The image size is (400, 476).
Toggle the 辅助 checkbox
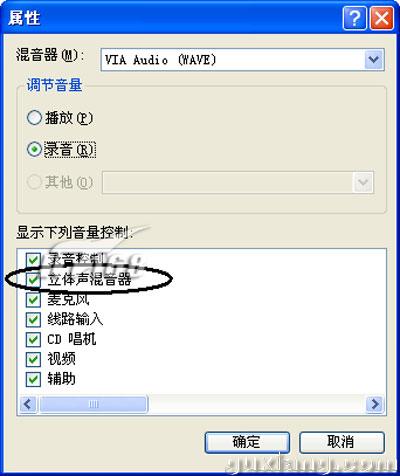[x=33, y=379]
